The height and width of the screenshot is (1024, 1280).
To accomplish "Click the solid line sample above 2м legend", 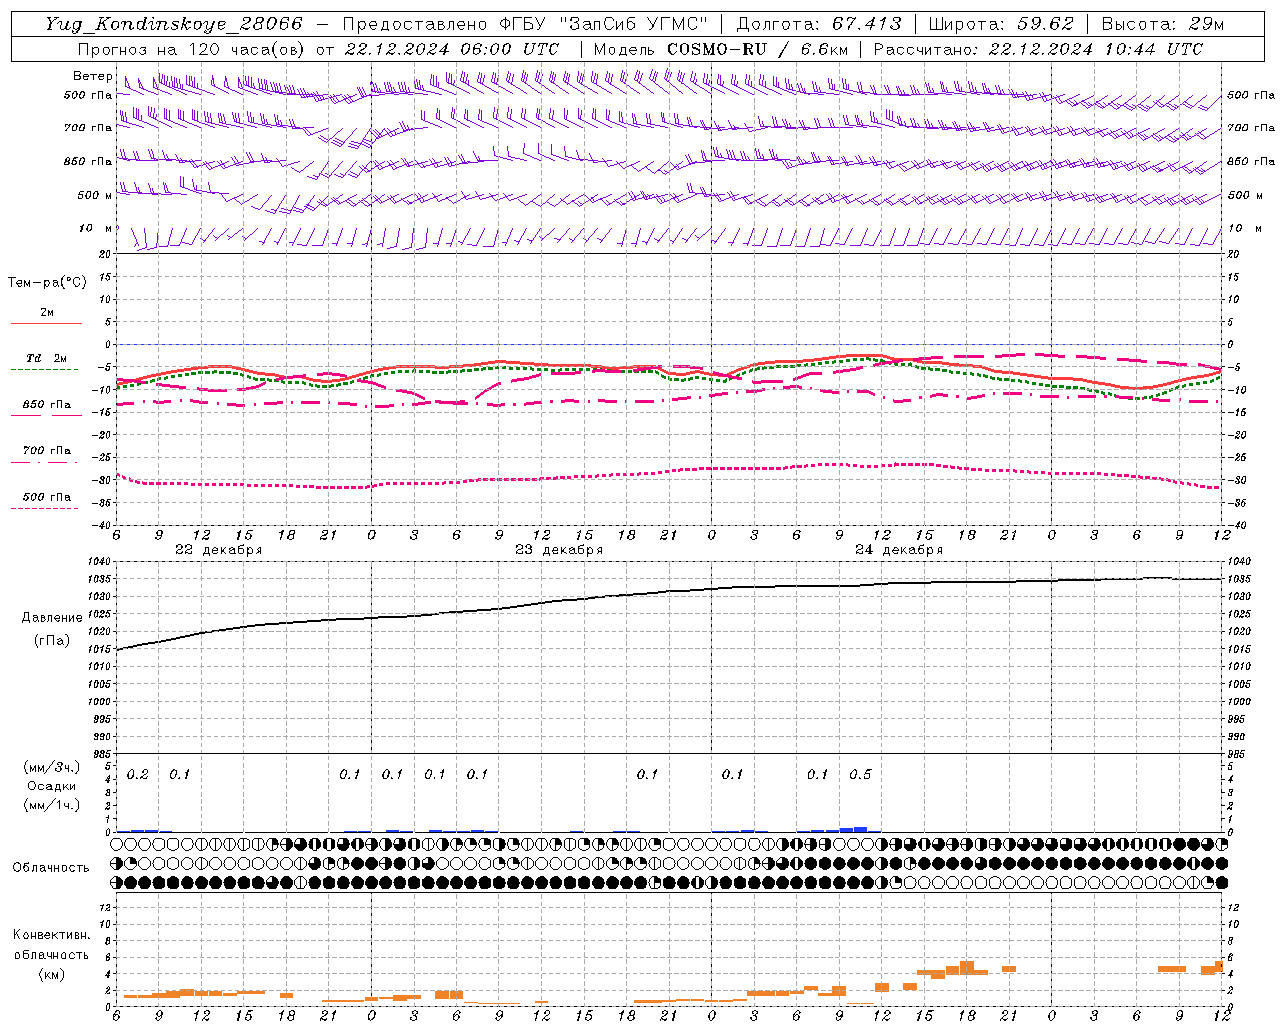I will point(46,323).
